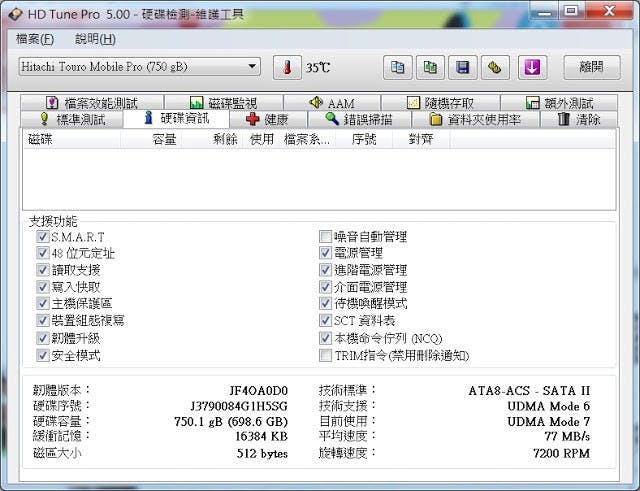Click the 對齊 column header
This screenshot has height=491, width=640.
click(421, 140)
